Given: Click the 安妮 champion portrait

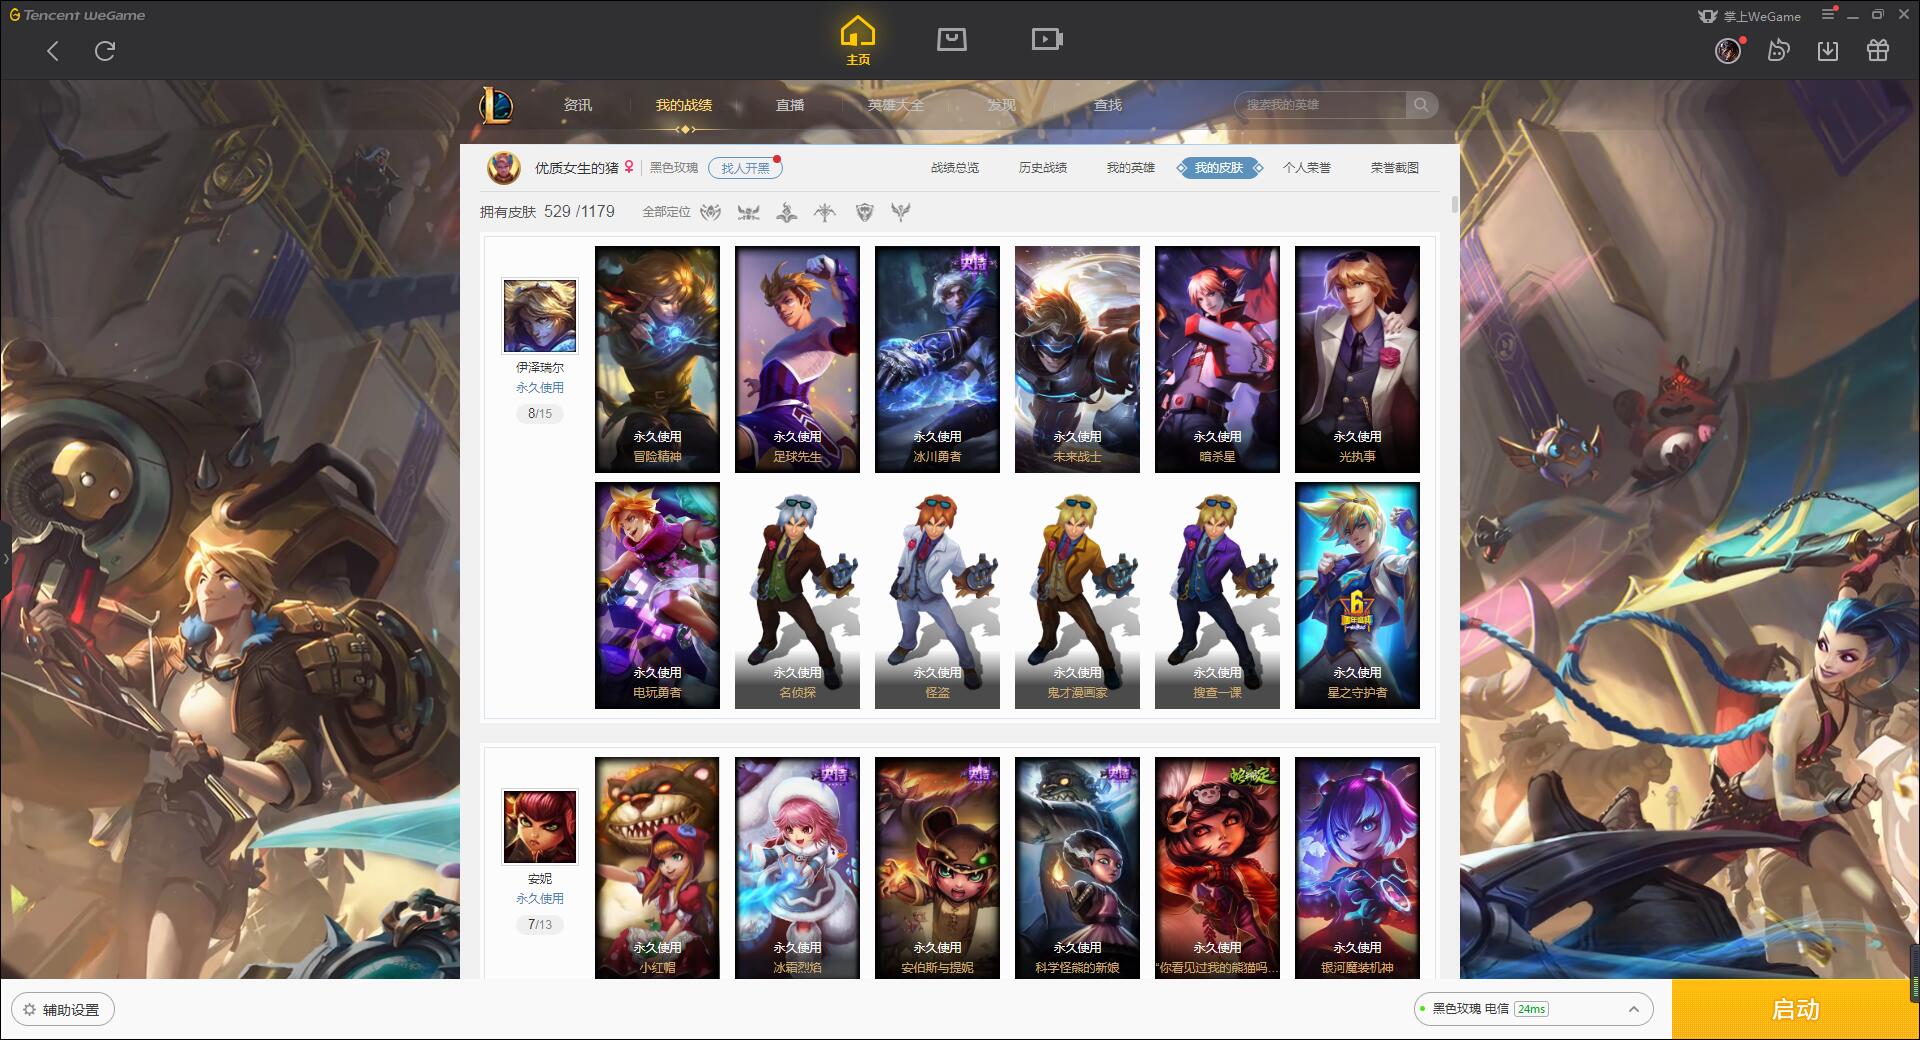Looking at the screenshot, I should tap(540, 827).
